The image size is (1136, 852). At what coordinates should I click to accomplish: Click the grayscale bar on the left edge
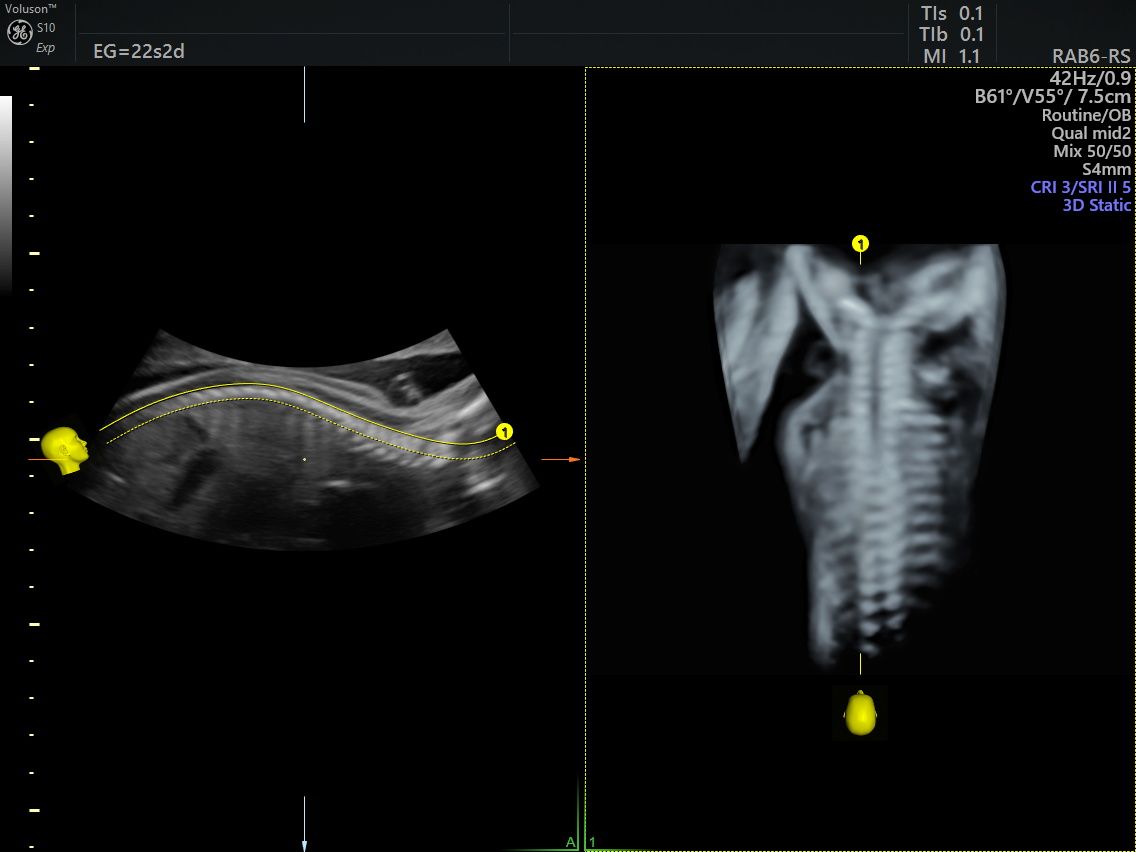[x=6, y=190]
